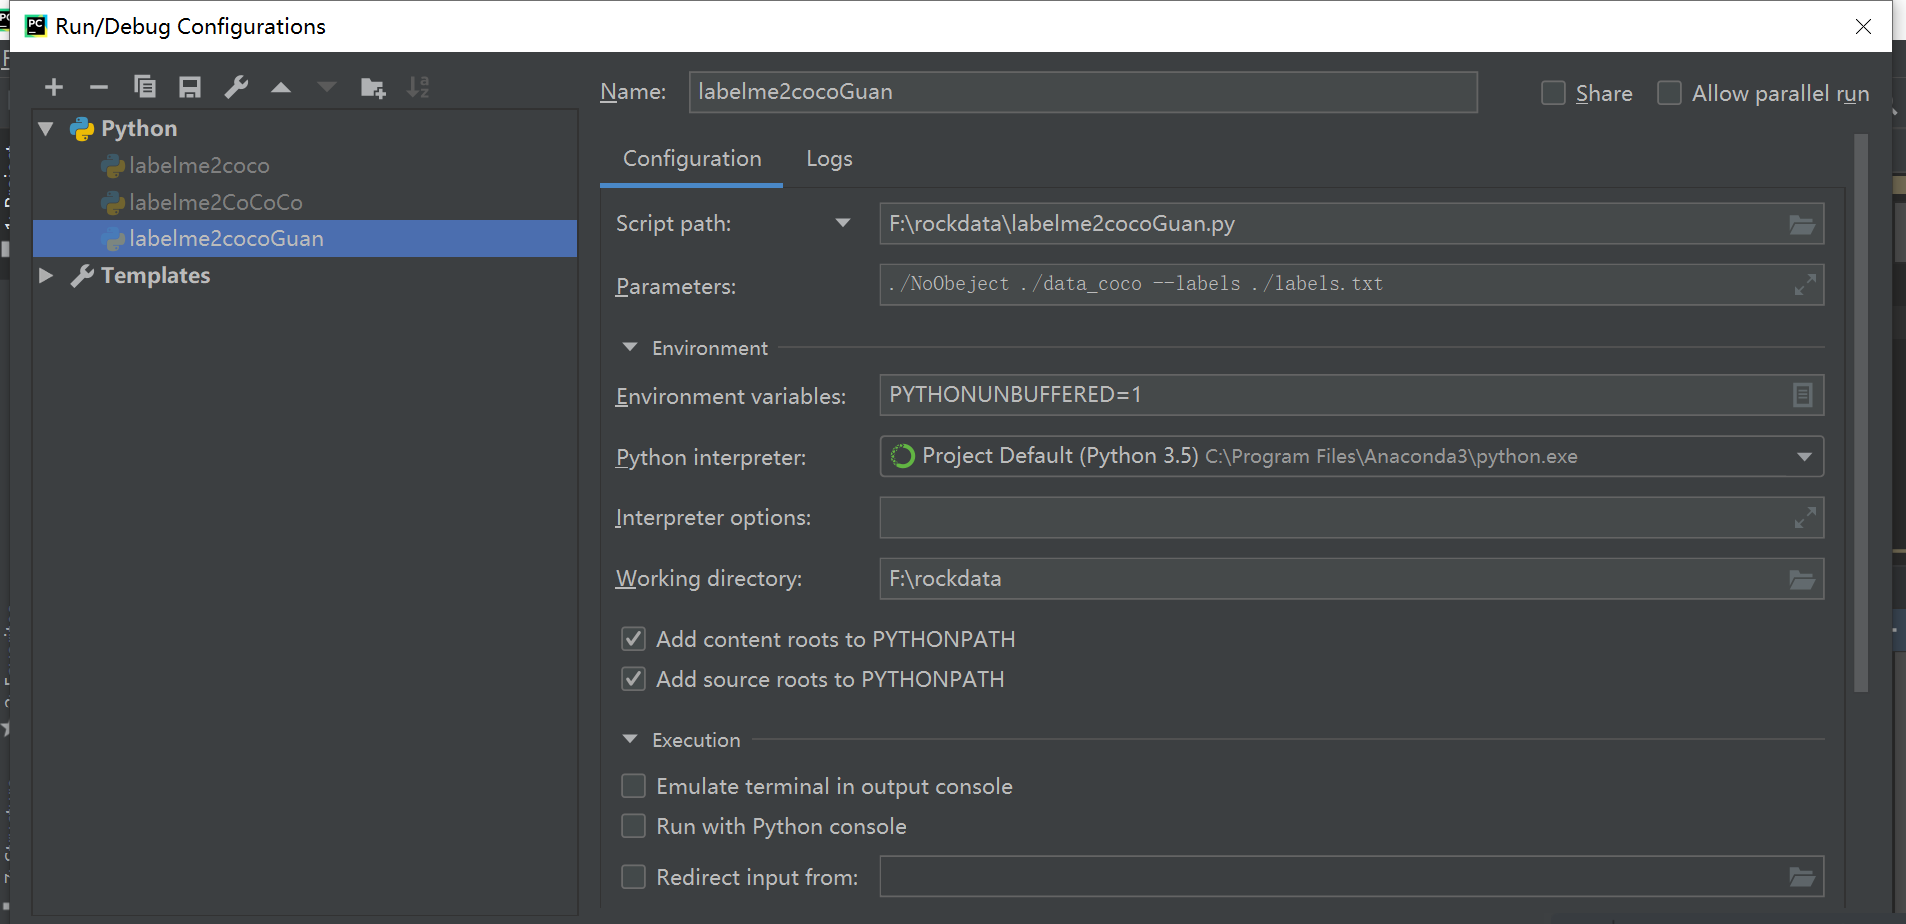Image resolution: width=1906 pixels, height=924 pixels.
Task: Select the labelme2CoCoCo configuration
Action: [215, 202]
